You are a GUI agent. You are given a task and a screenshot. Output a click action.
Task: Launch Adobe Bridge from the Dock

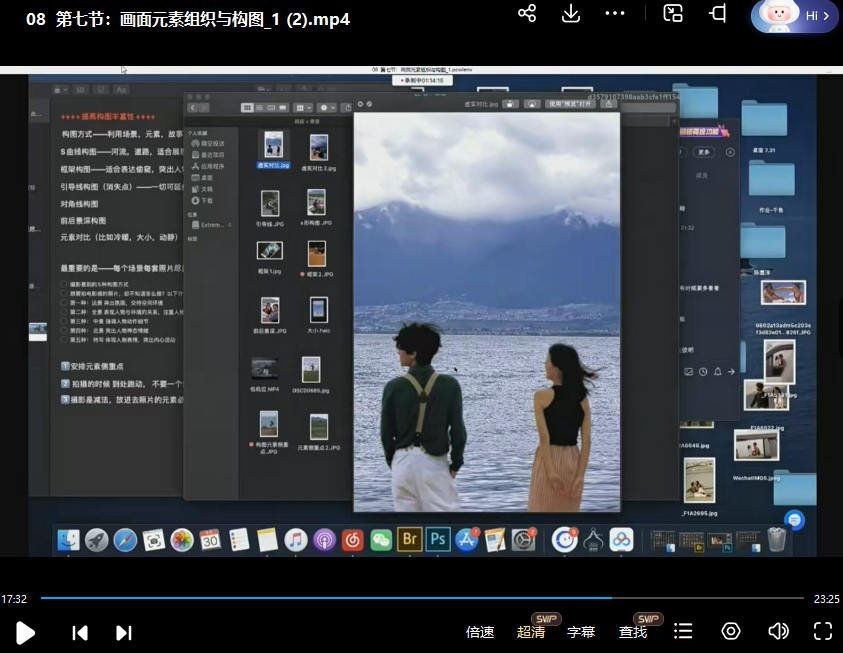coord(409,540)
